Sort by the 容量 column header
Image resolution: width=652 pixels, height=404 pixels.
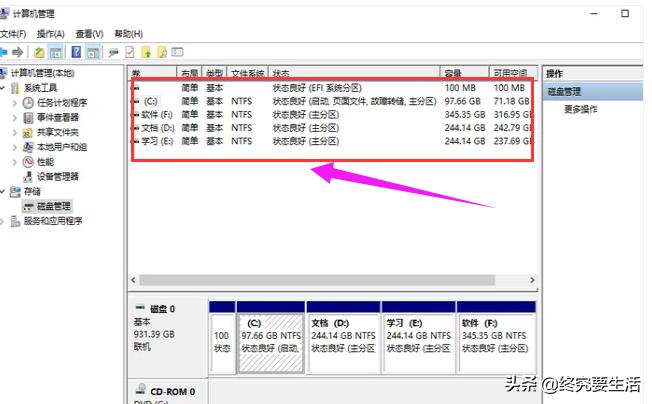(x=464, y=73)
